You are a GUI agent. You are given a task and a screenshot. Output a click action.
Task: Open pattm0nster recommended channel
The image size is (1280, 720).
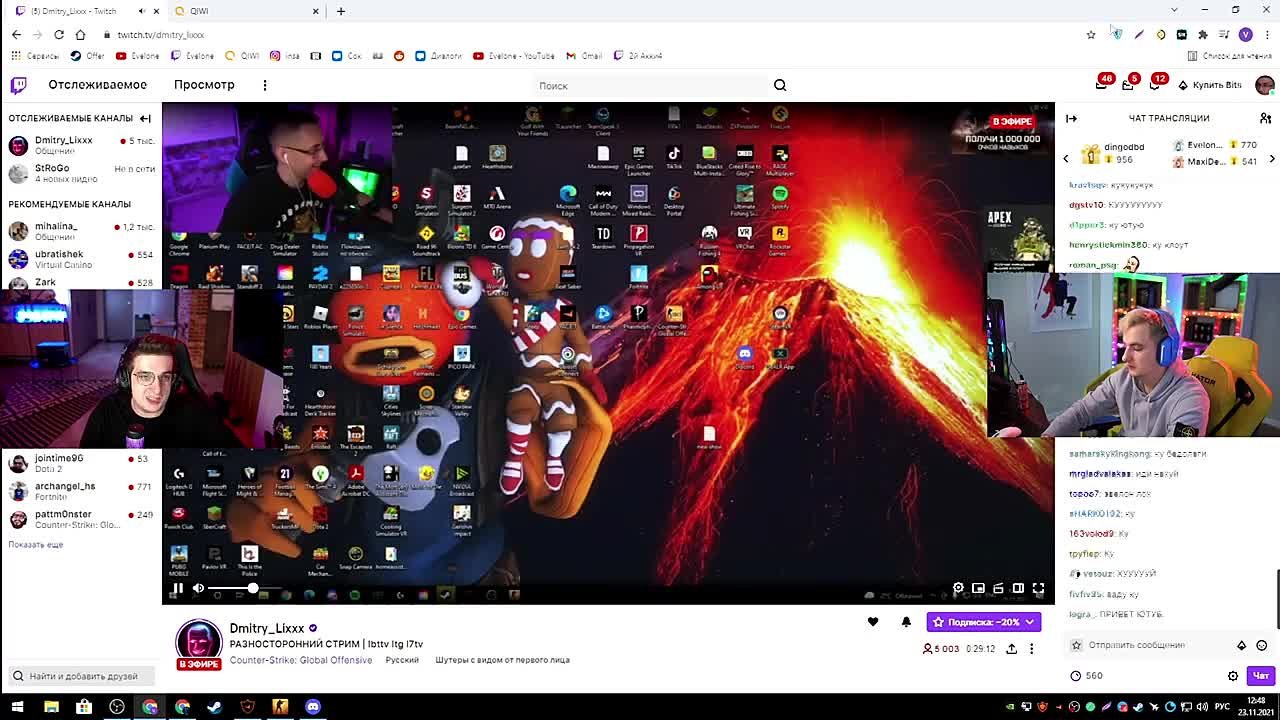click(80, 519)
